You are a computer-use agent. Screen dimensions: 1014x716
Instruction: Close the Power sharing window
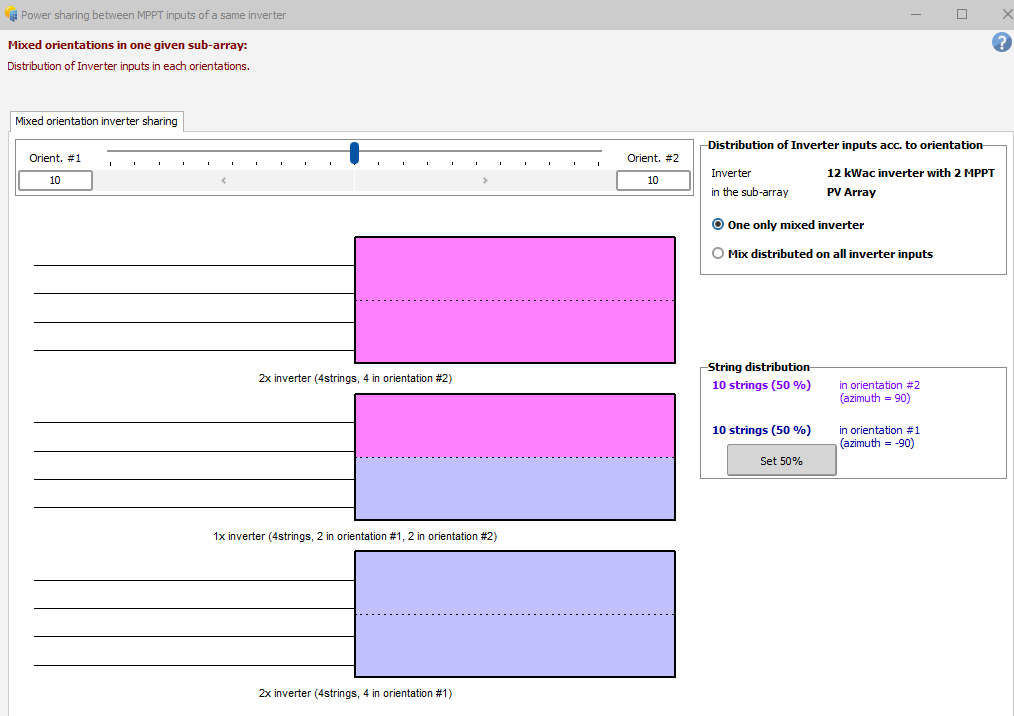(x=1006, y=14)
